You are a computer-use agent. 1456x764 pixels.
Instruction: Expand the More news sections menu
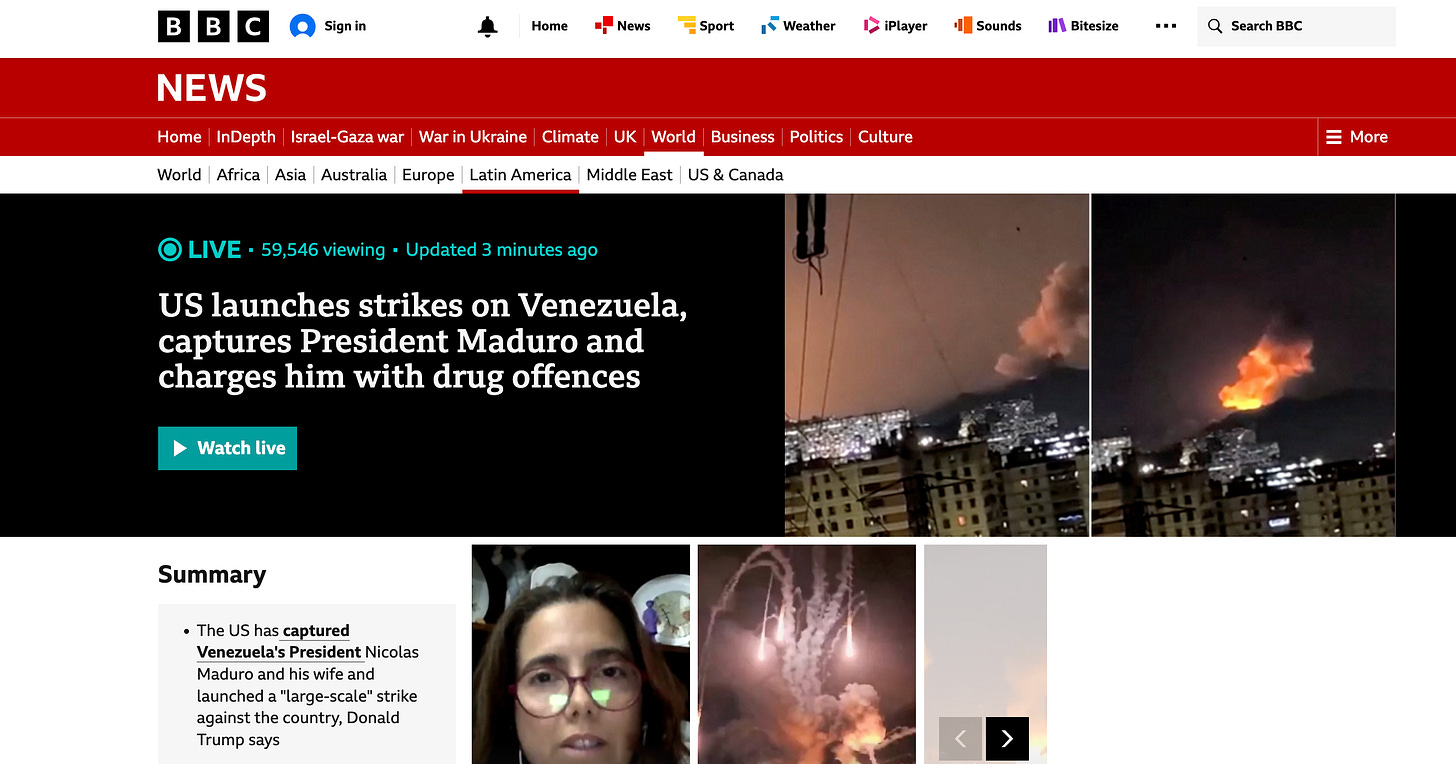[1356, 137]
